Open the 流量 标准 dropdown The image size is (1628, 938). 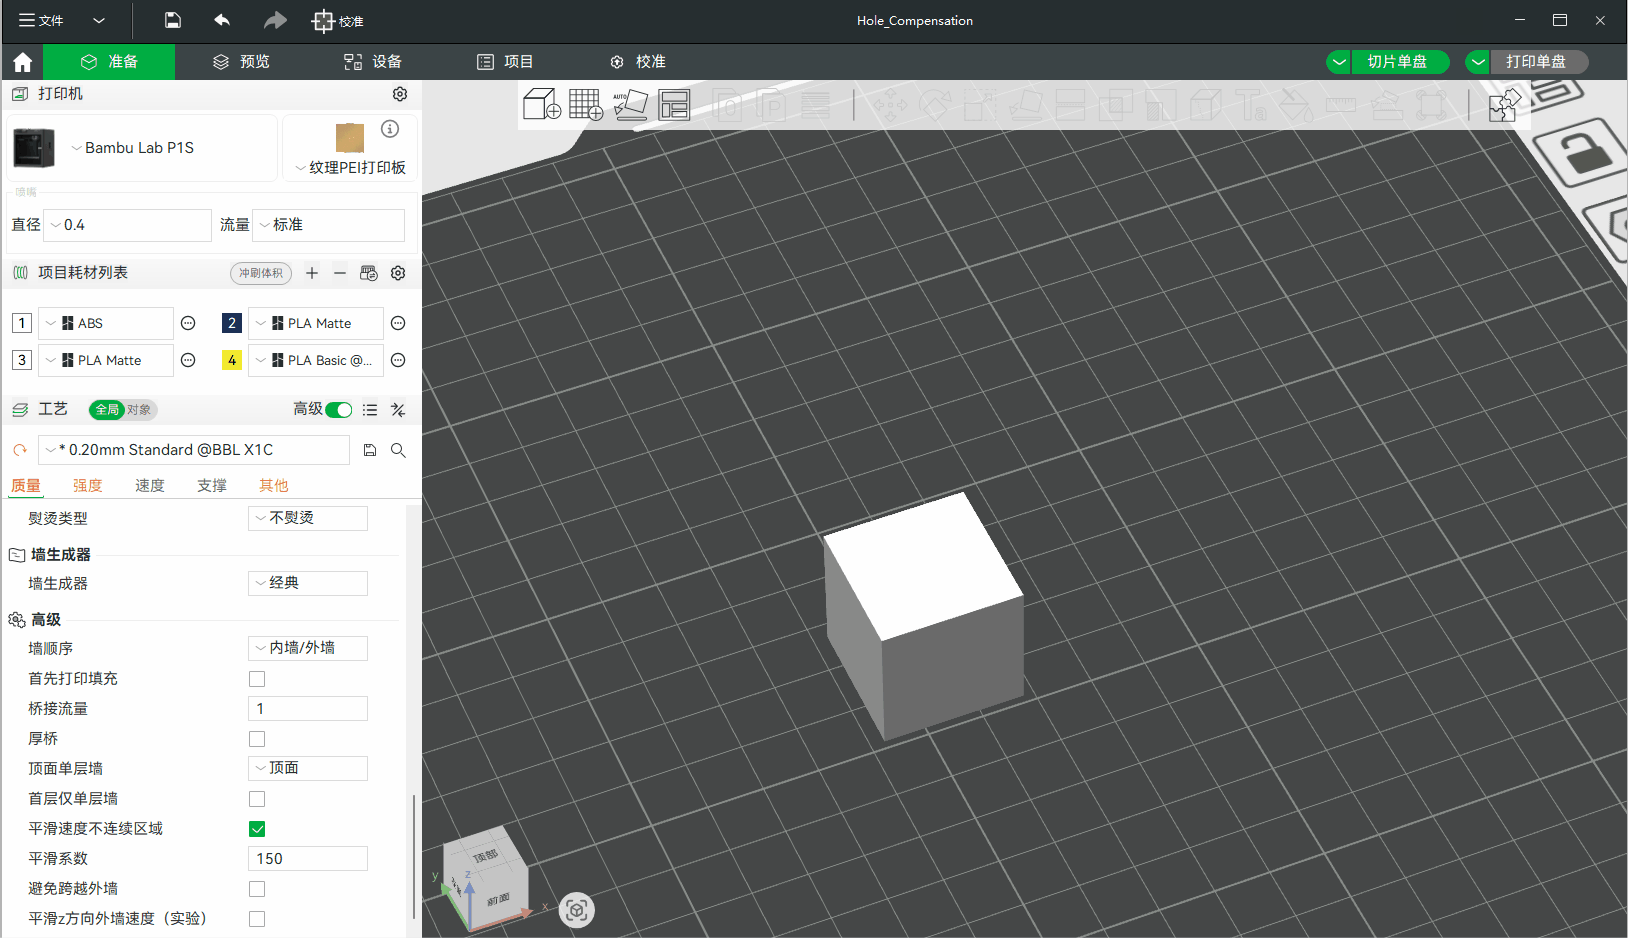pyautogui.click(x=329, y=225)
